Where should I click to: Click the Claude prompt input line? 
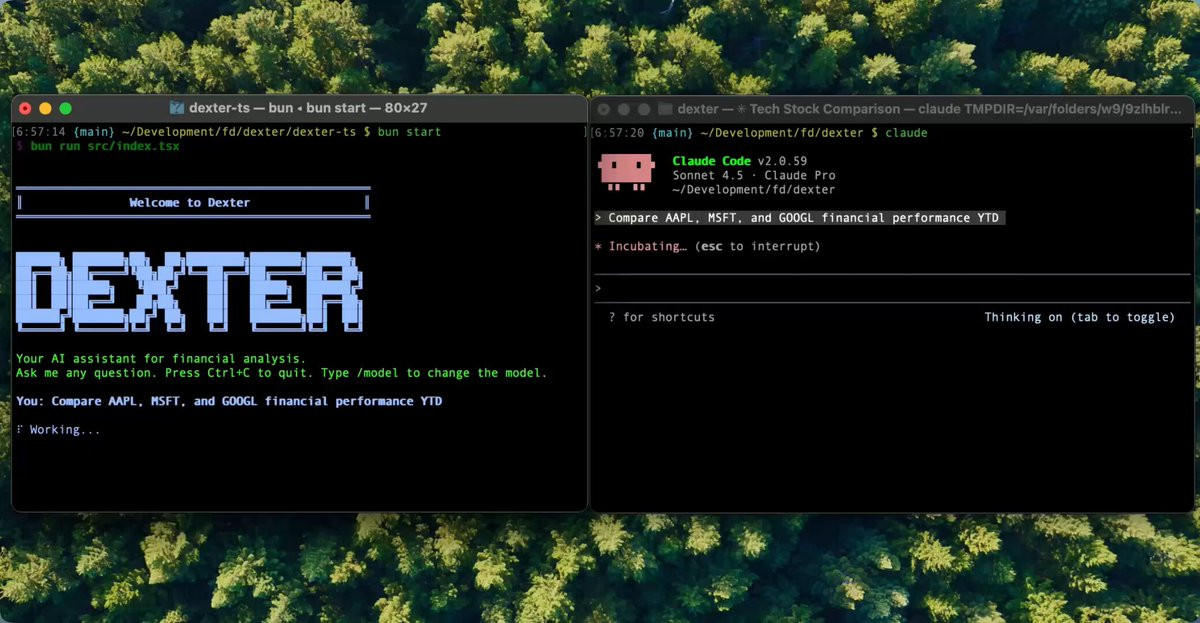892,289
